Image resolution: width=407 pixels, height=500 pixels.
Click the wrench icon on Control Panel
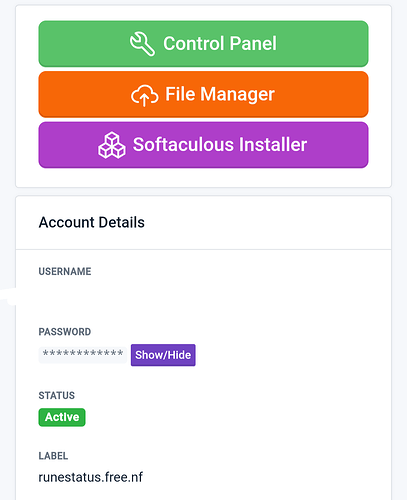[142, 44]
